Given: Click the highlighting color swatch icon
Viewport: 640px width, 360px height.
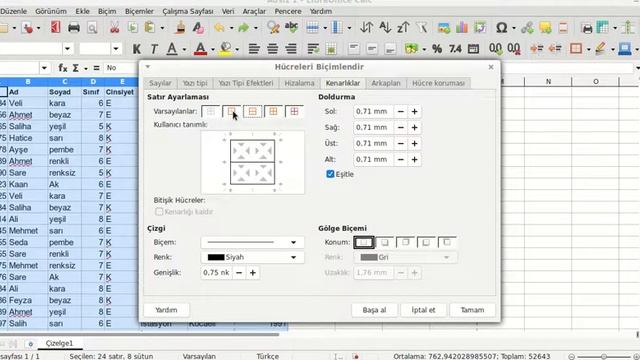Looking at the screenshot, I should pyautogui.click(x=225, y=49).
